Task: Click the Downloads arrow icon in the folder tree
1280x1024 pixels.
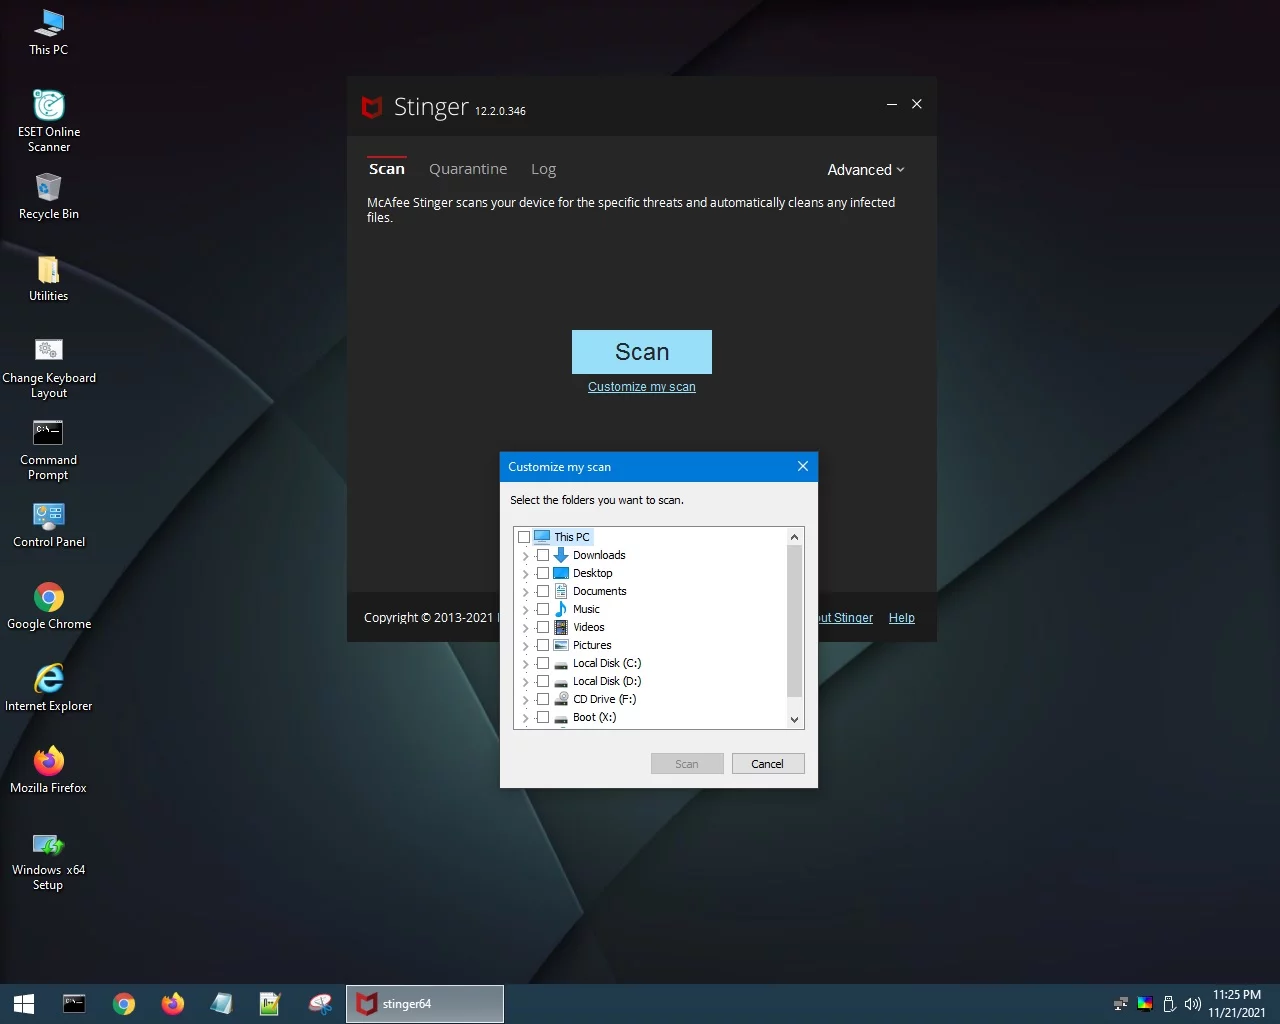Action: [561, 555]
